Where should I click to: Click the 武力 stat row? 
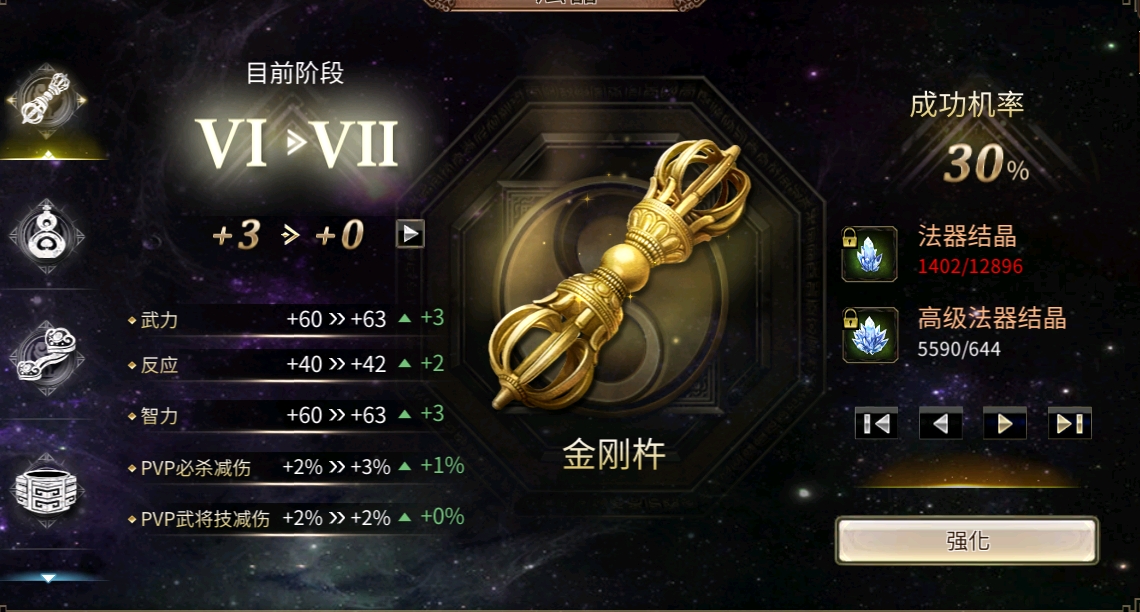287,319
